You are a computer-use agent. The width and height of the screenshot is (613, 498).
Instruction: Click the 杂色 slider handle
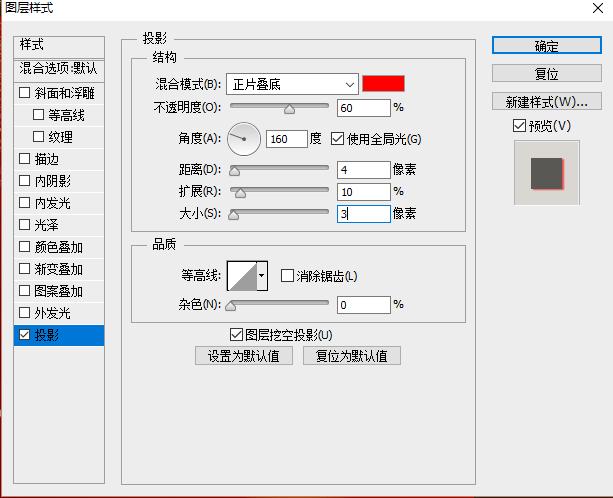[231, 306]
